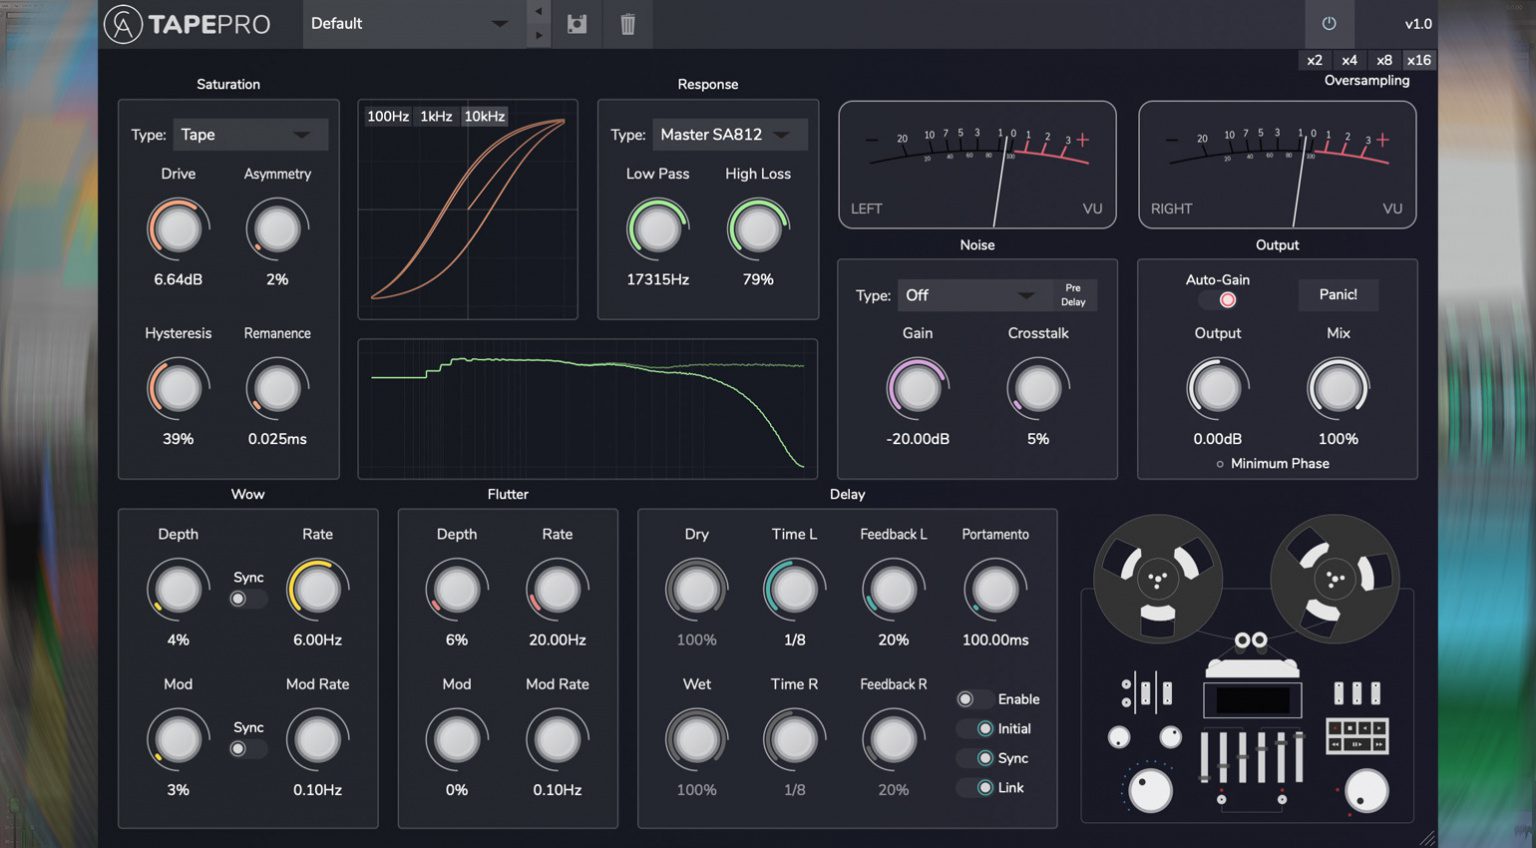This screenshot has height=848, width=1536.
Task: Click the frequency response graph
Action: [x=588, y=409]
